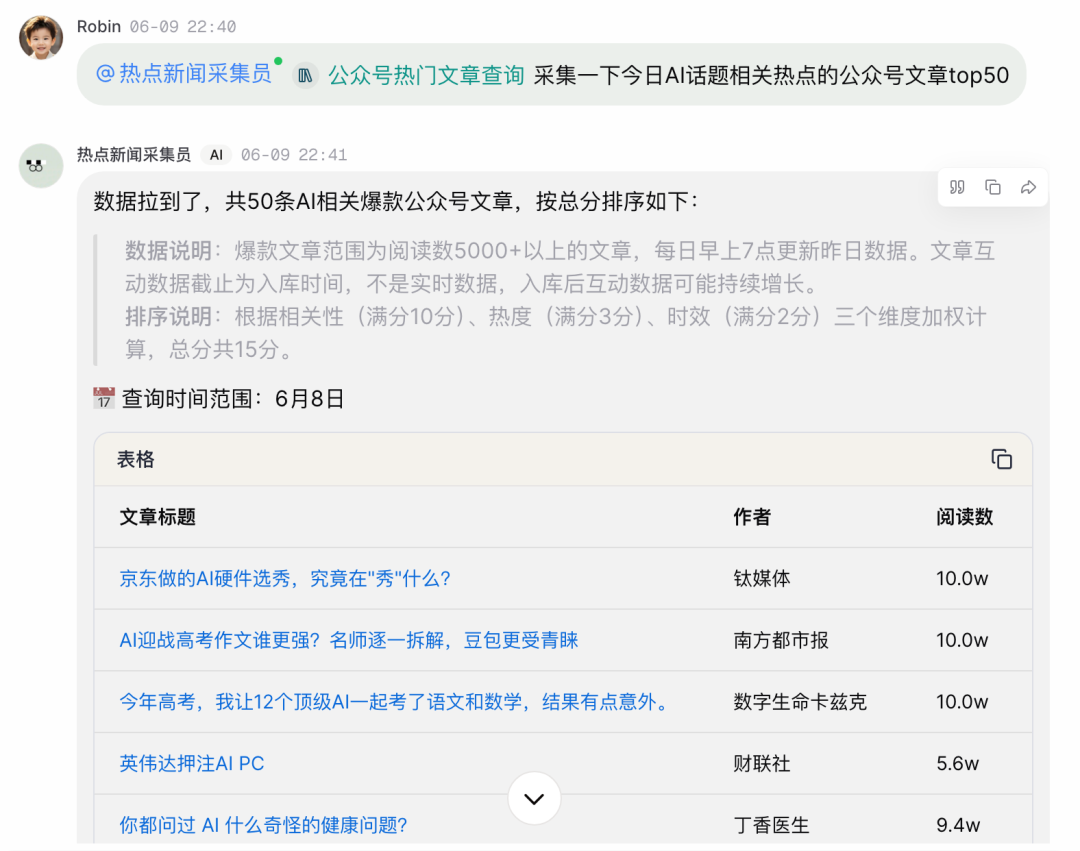
Task: Click the 表格 table title label
Action: point(136,459)
